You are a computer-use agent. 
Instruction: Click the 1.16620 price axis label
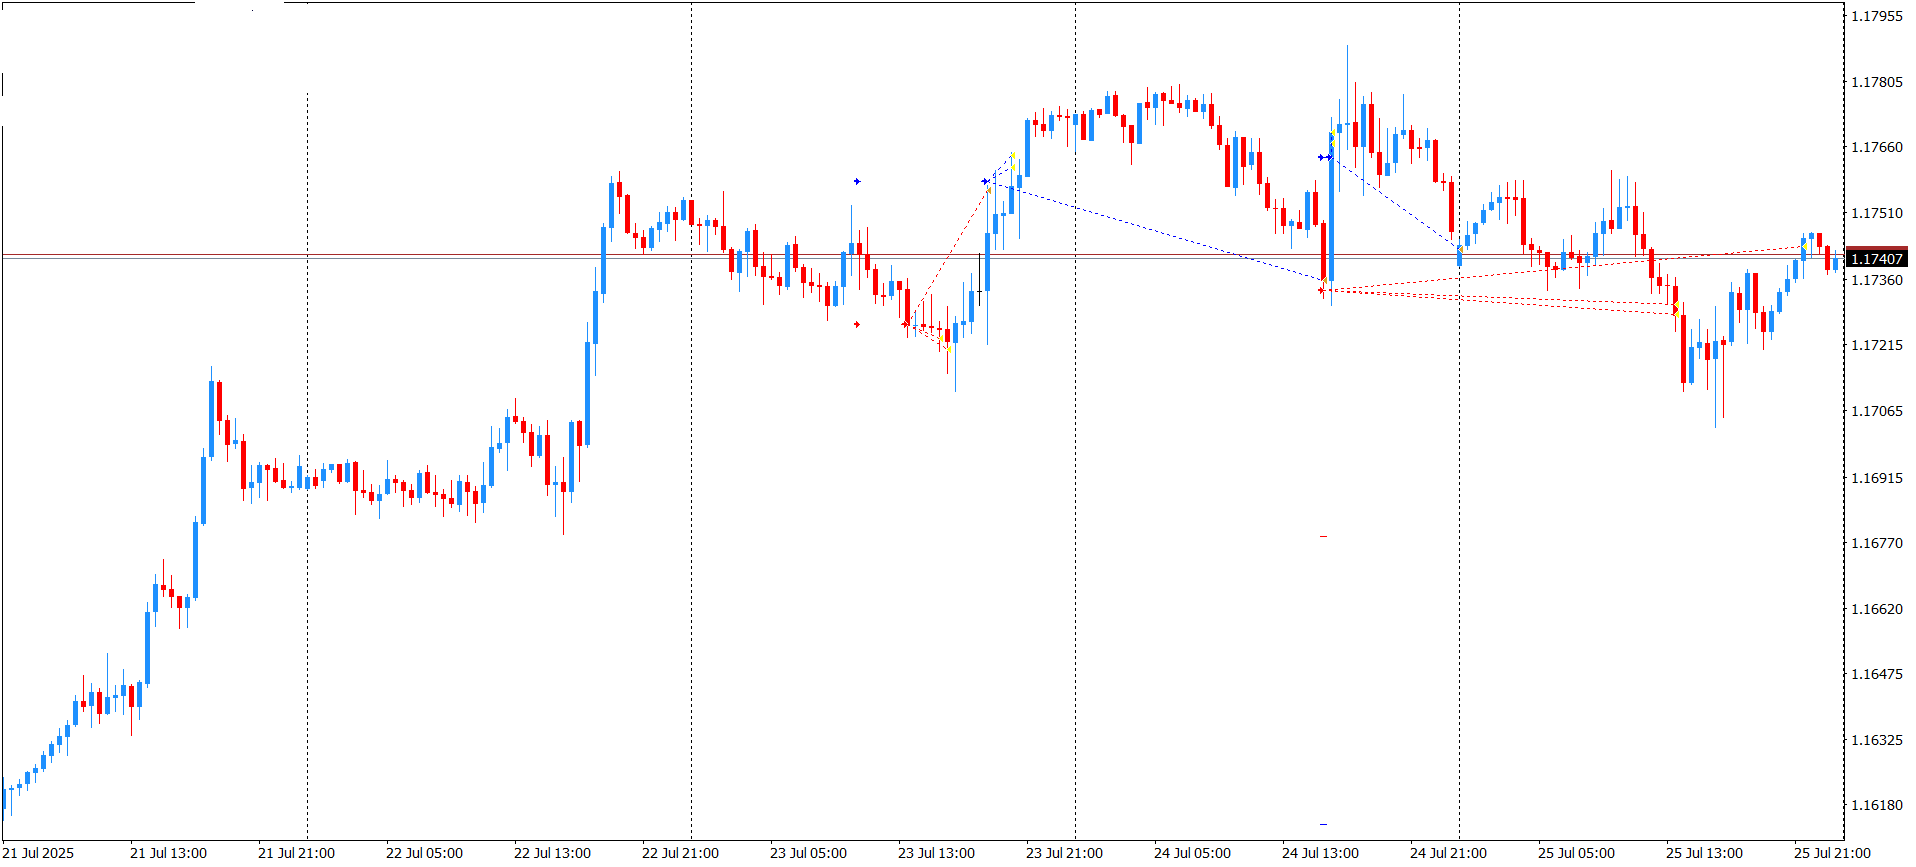[1877, 609]
